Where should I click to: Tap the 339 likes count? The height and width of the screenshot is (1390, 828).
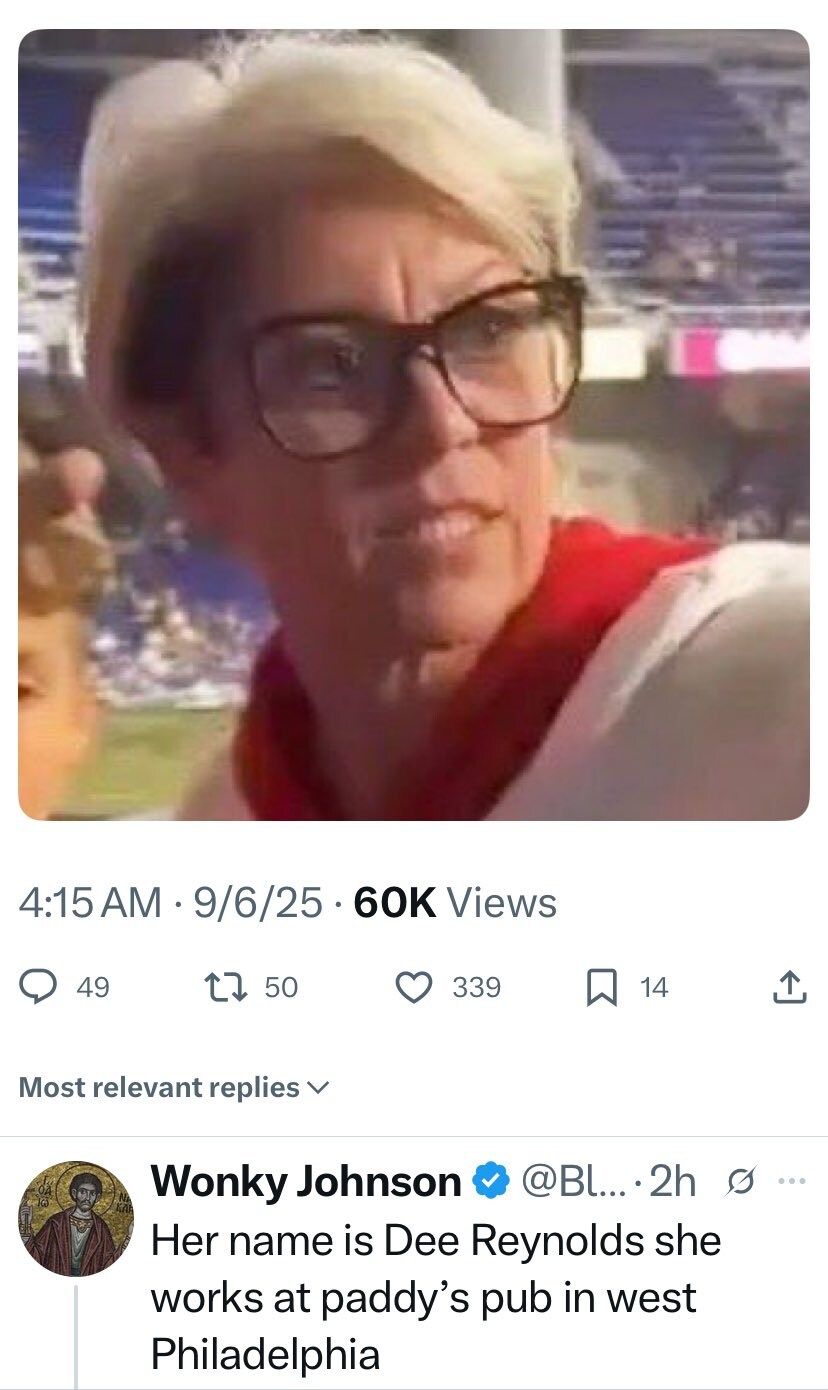coord(476,988)
